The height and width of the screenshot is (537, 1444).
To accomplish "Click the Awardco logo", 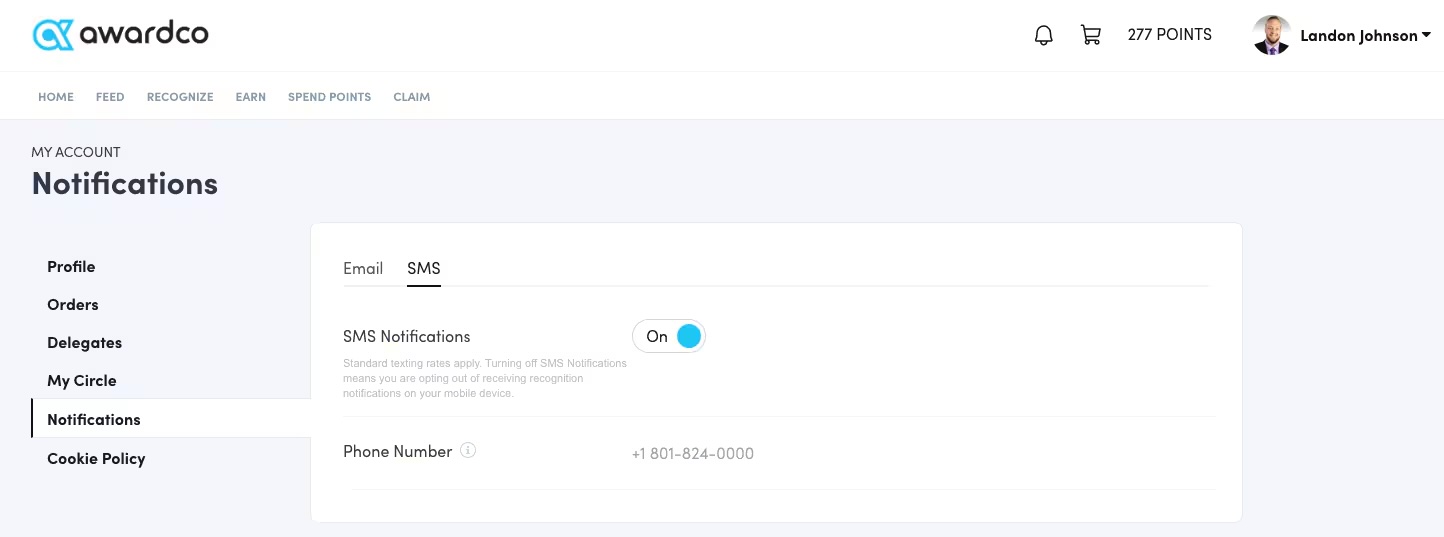I will 120,35.
